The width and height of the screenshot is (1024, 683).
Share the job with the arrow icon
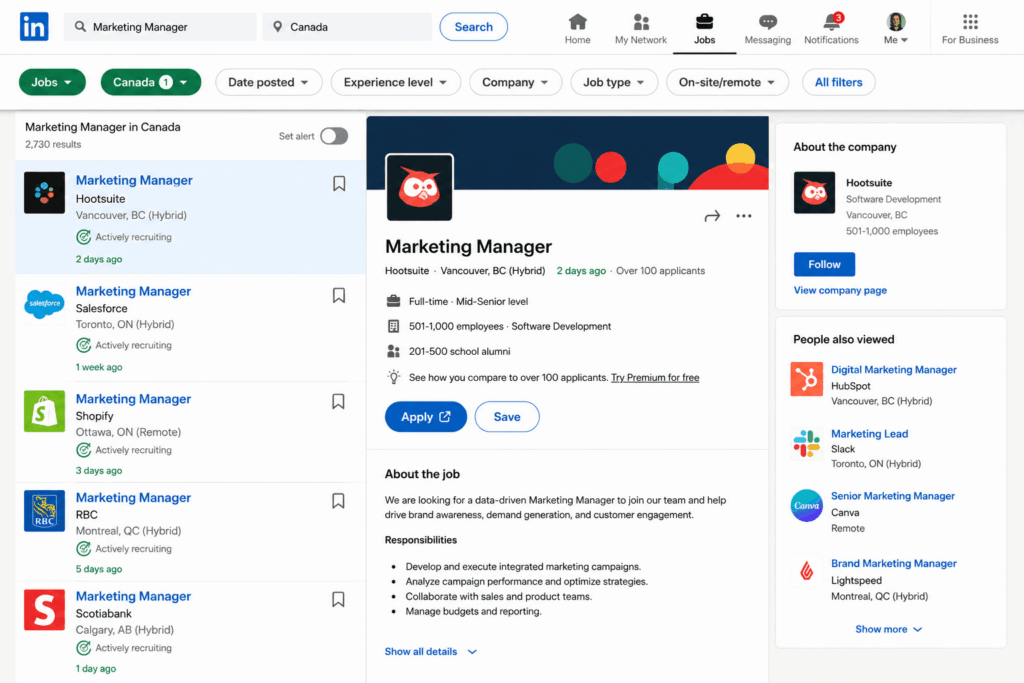coord(712,216)
